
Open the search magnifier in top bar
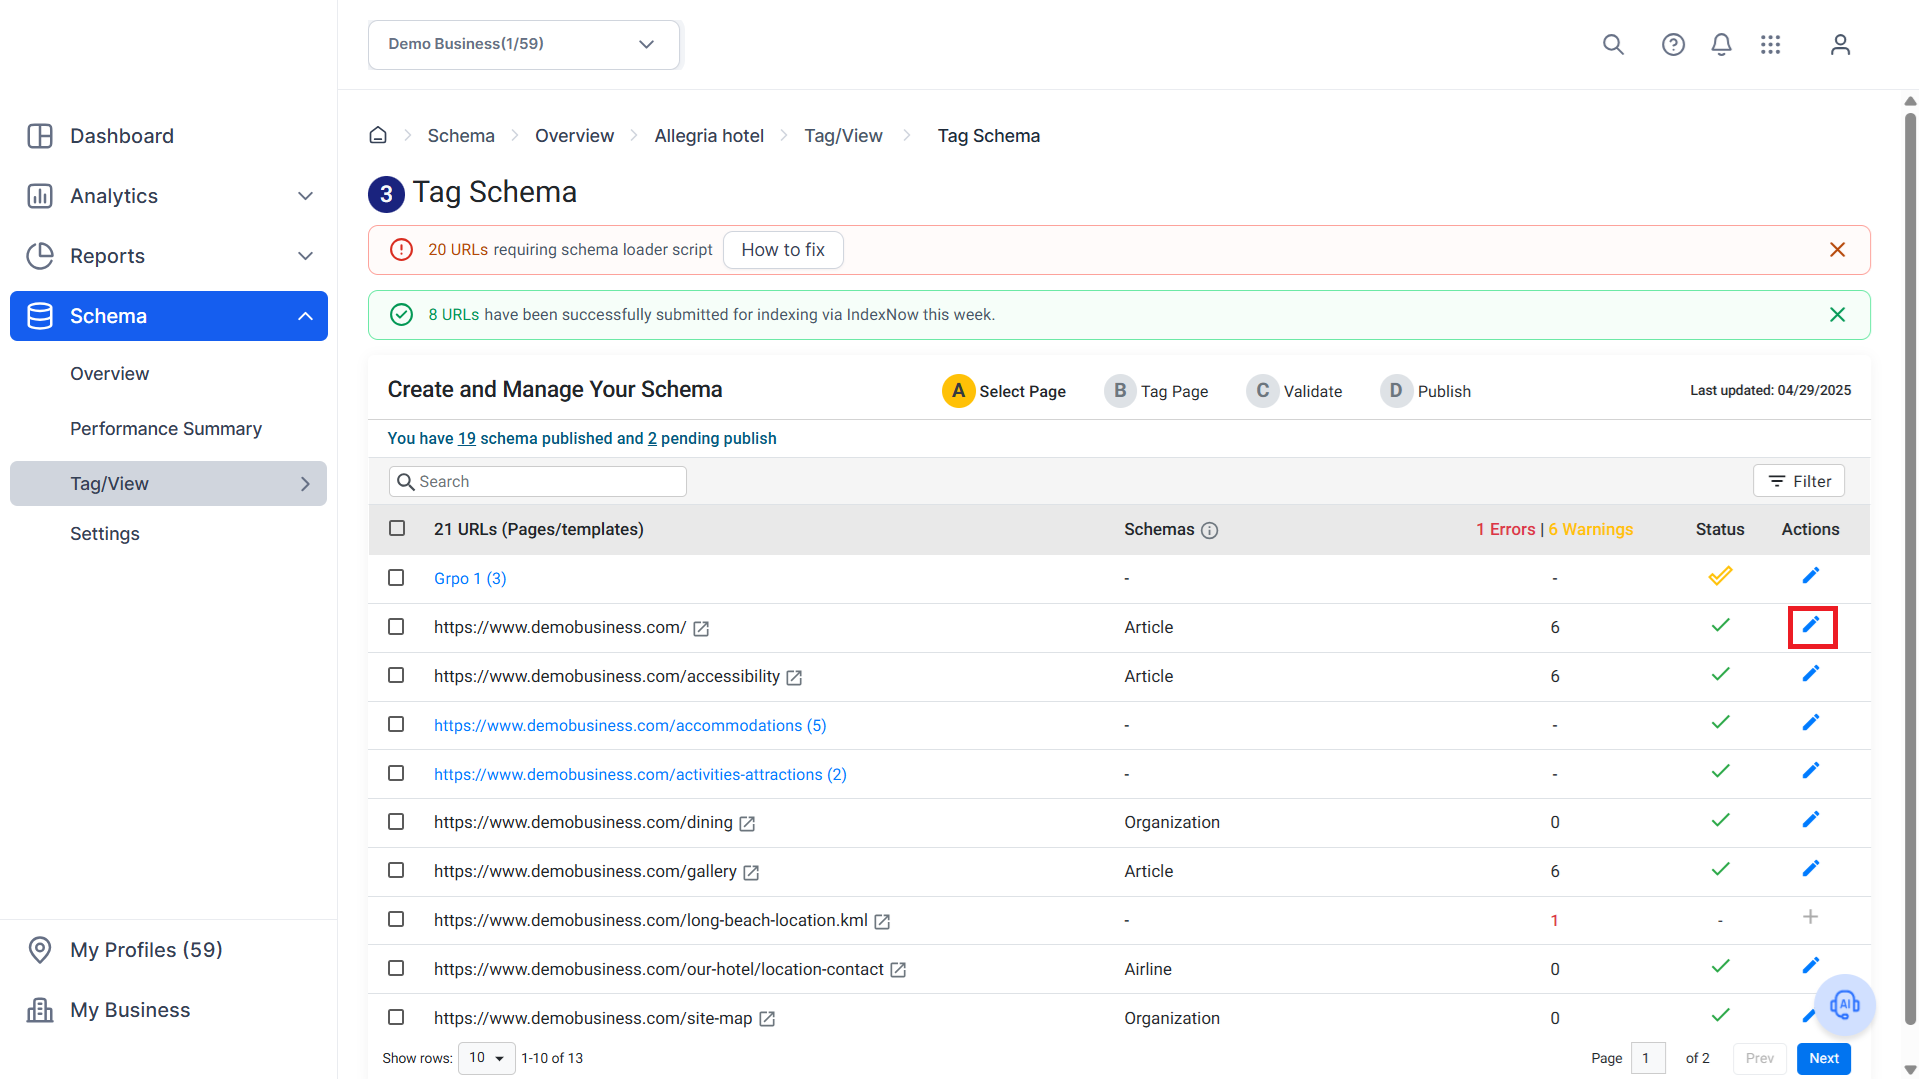[x=1613, y=45]
